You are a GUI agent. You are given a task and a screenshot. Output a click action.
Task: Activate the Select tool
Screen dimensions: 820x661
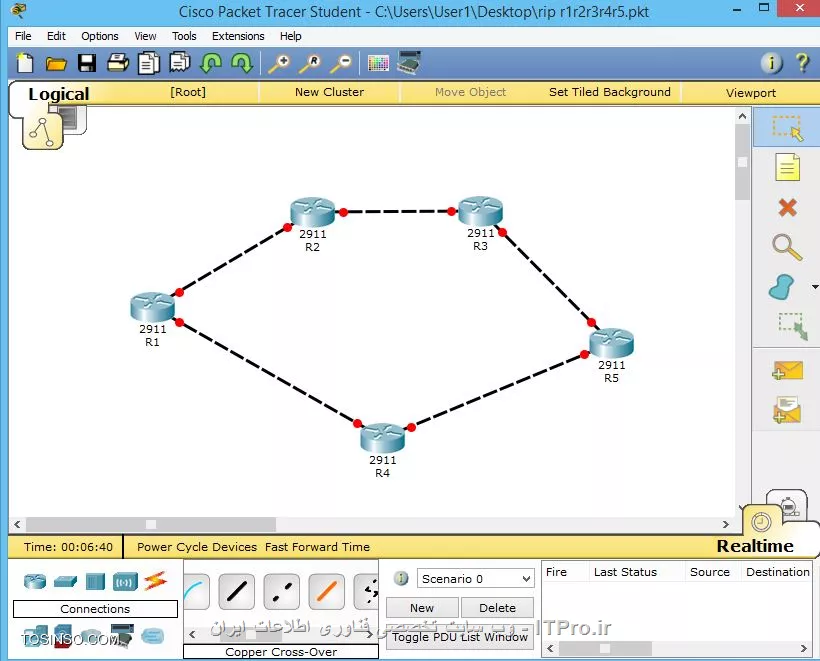(x=787, y=128)
